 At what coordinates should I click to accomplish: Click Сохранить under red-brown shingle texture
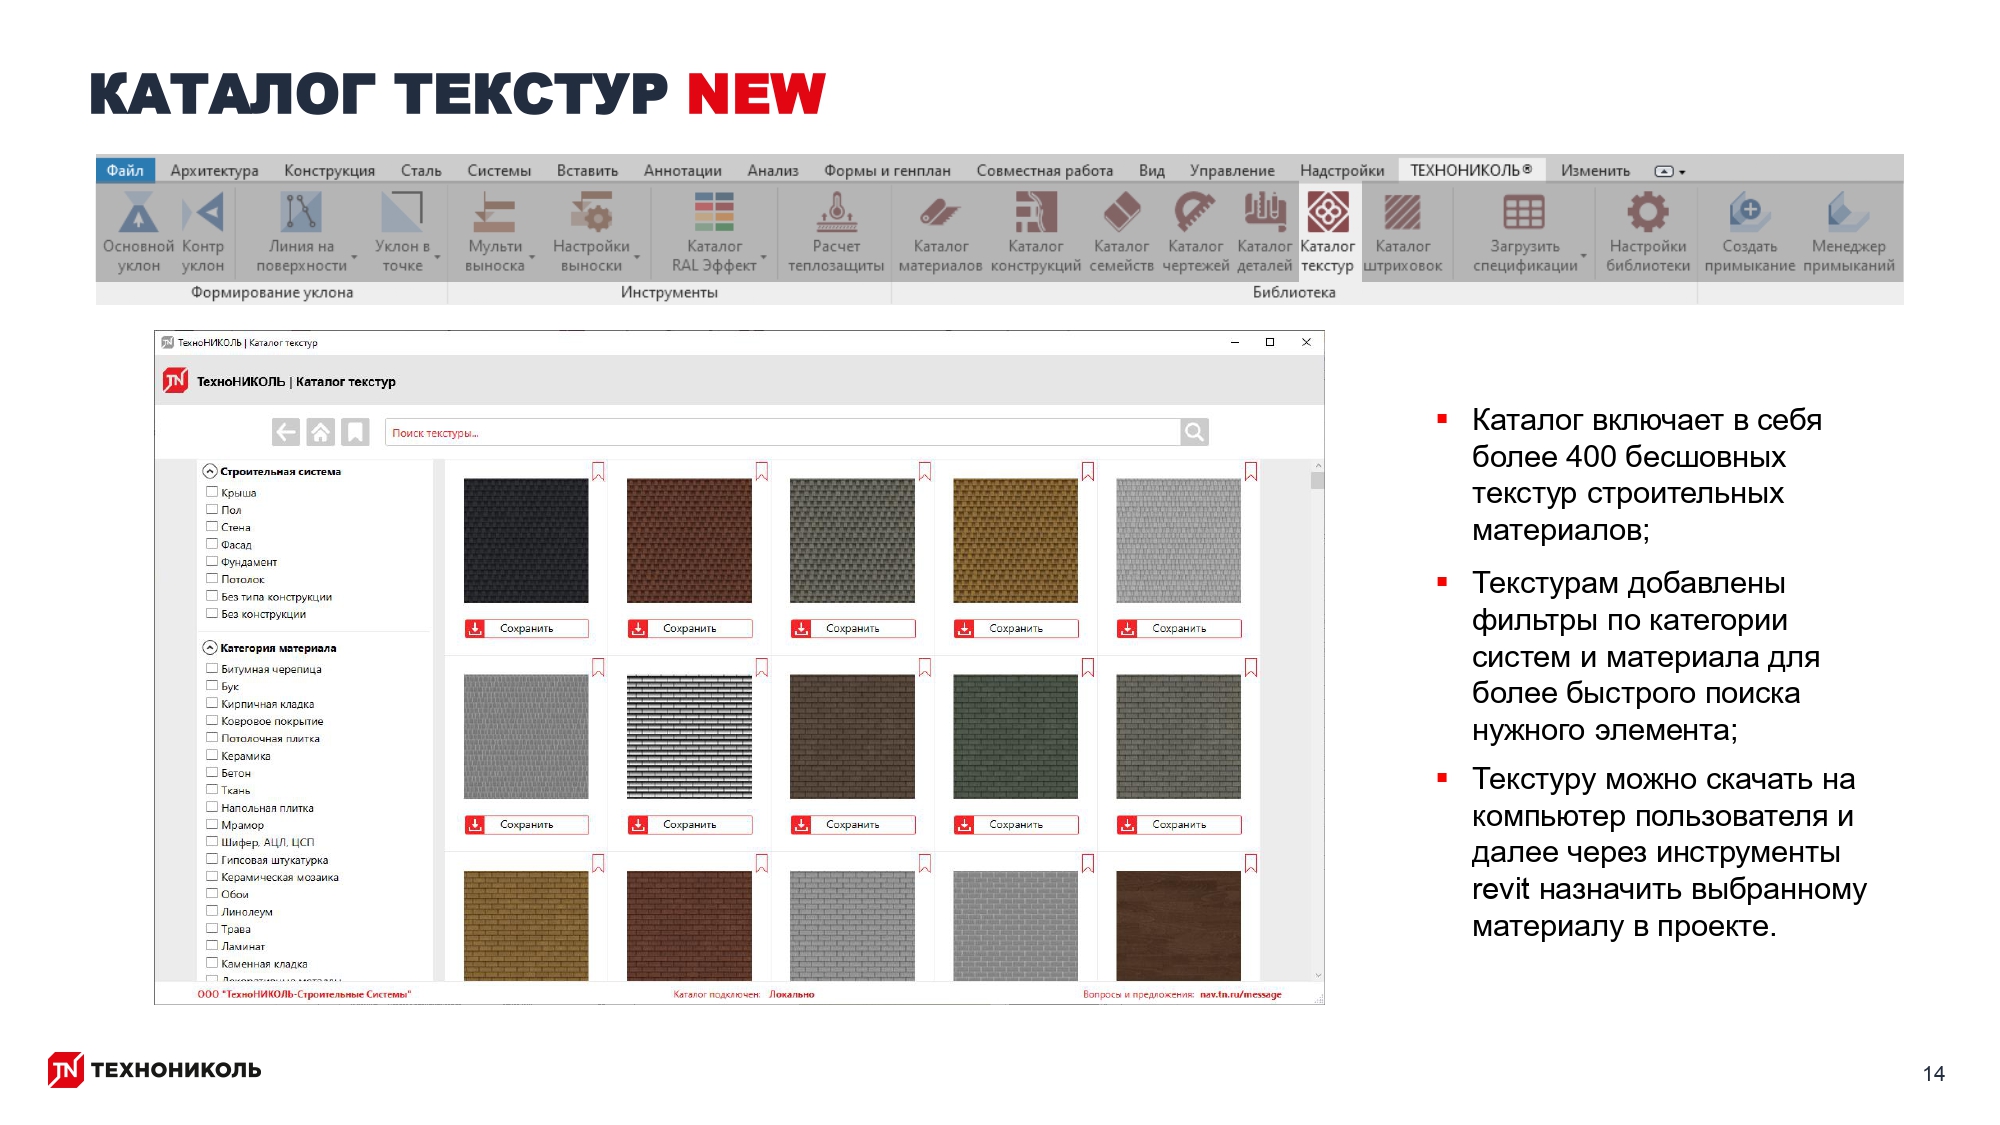pos(689,628)
